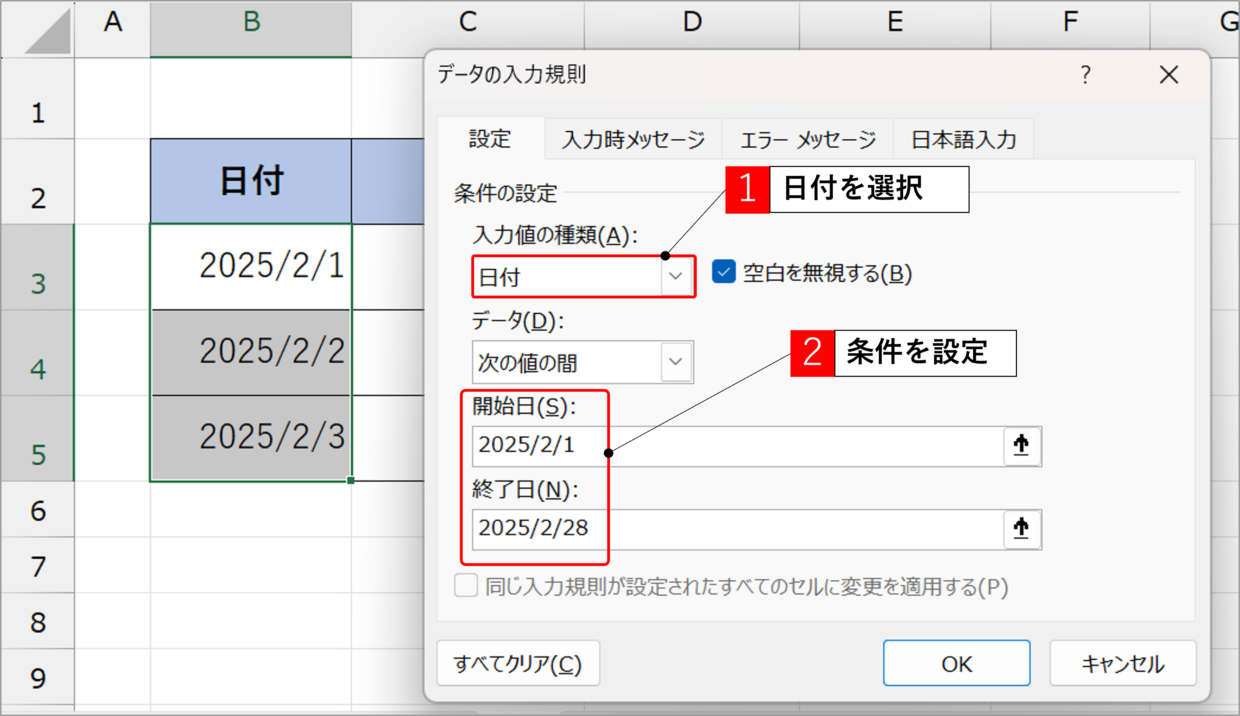Check the 同じ入力規則 apply-to-all checkbox
The image size is (1240, 716).
(466, 586)
